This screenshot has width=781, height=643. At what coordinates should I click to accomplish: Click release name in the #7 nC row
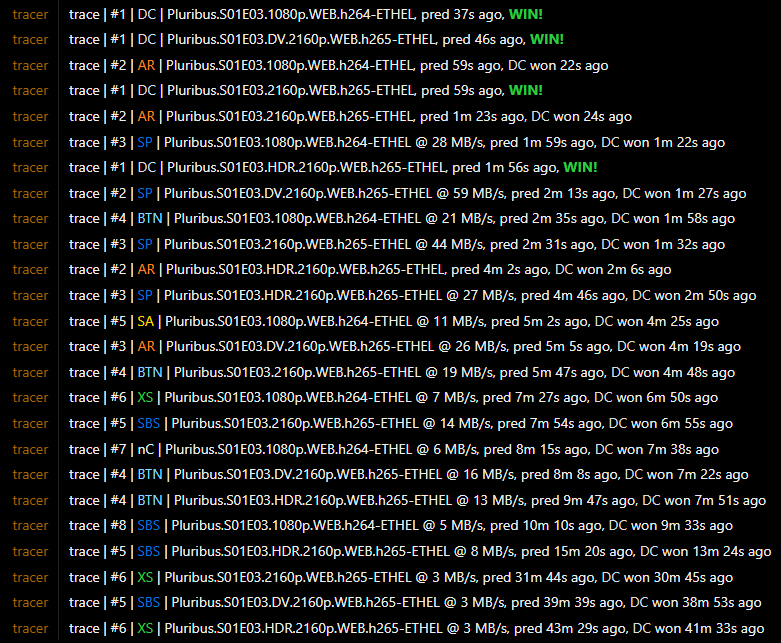point(288,449)
